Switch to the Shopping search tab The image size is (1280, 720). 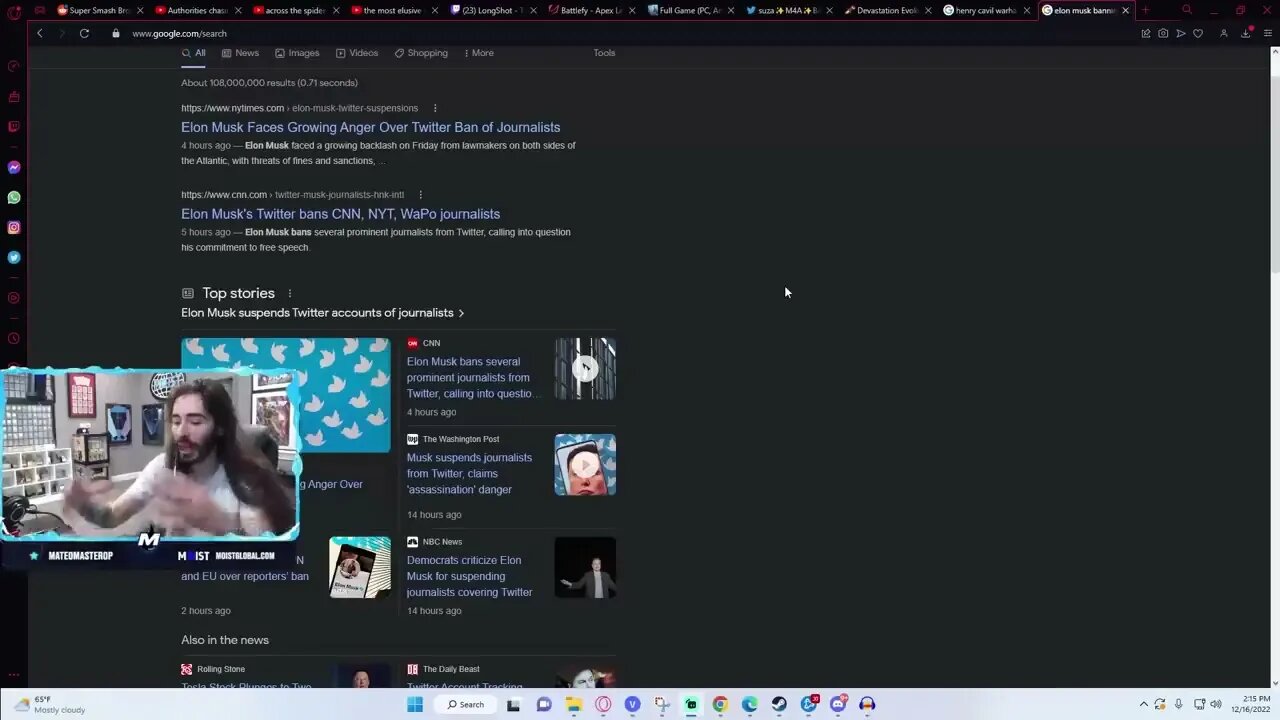click(421, 53)
